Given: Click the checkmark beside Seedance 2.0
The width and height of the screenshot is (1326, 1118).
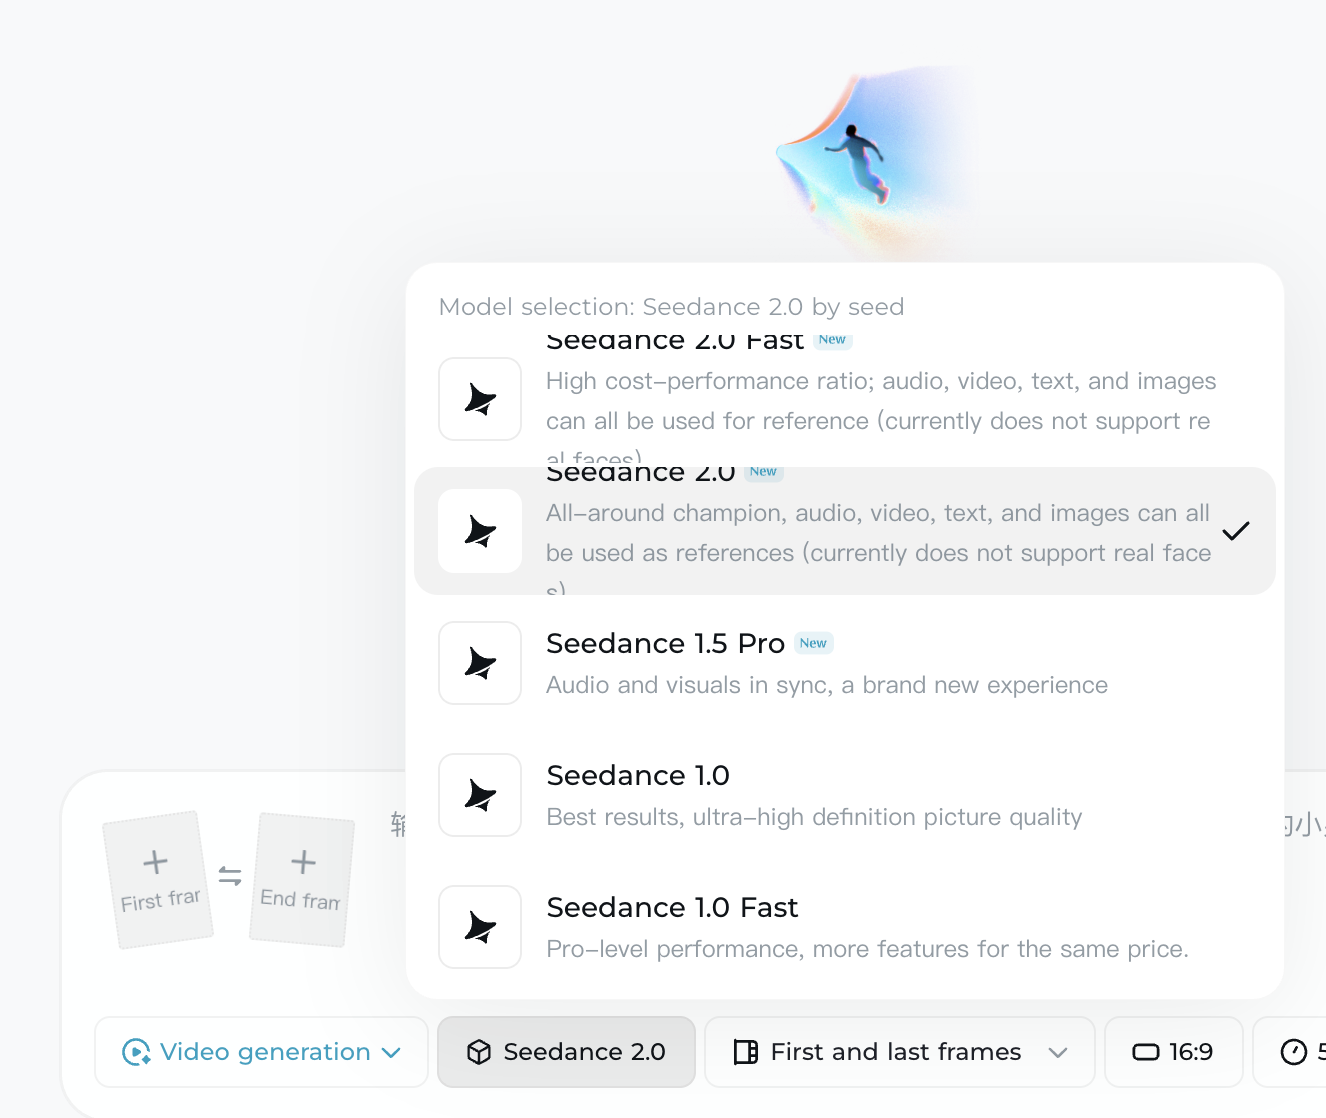Looking at the screenshot, I should (1236, 531).
